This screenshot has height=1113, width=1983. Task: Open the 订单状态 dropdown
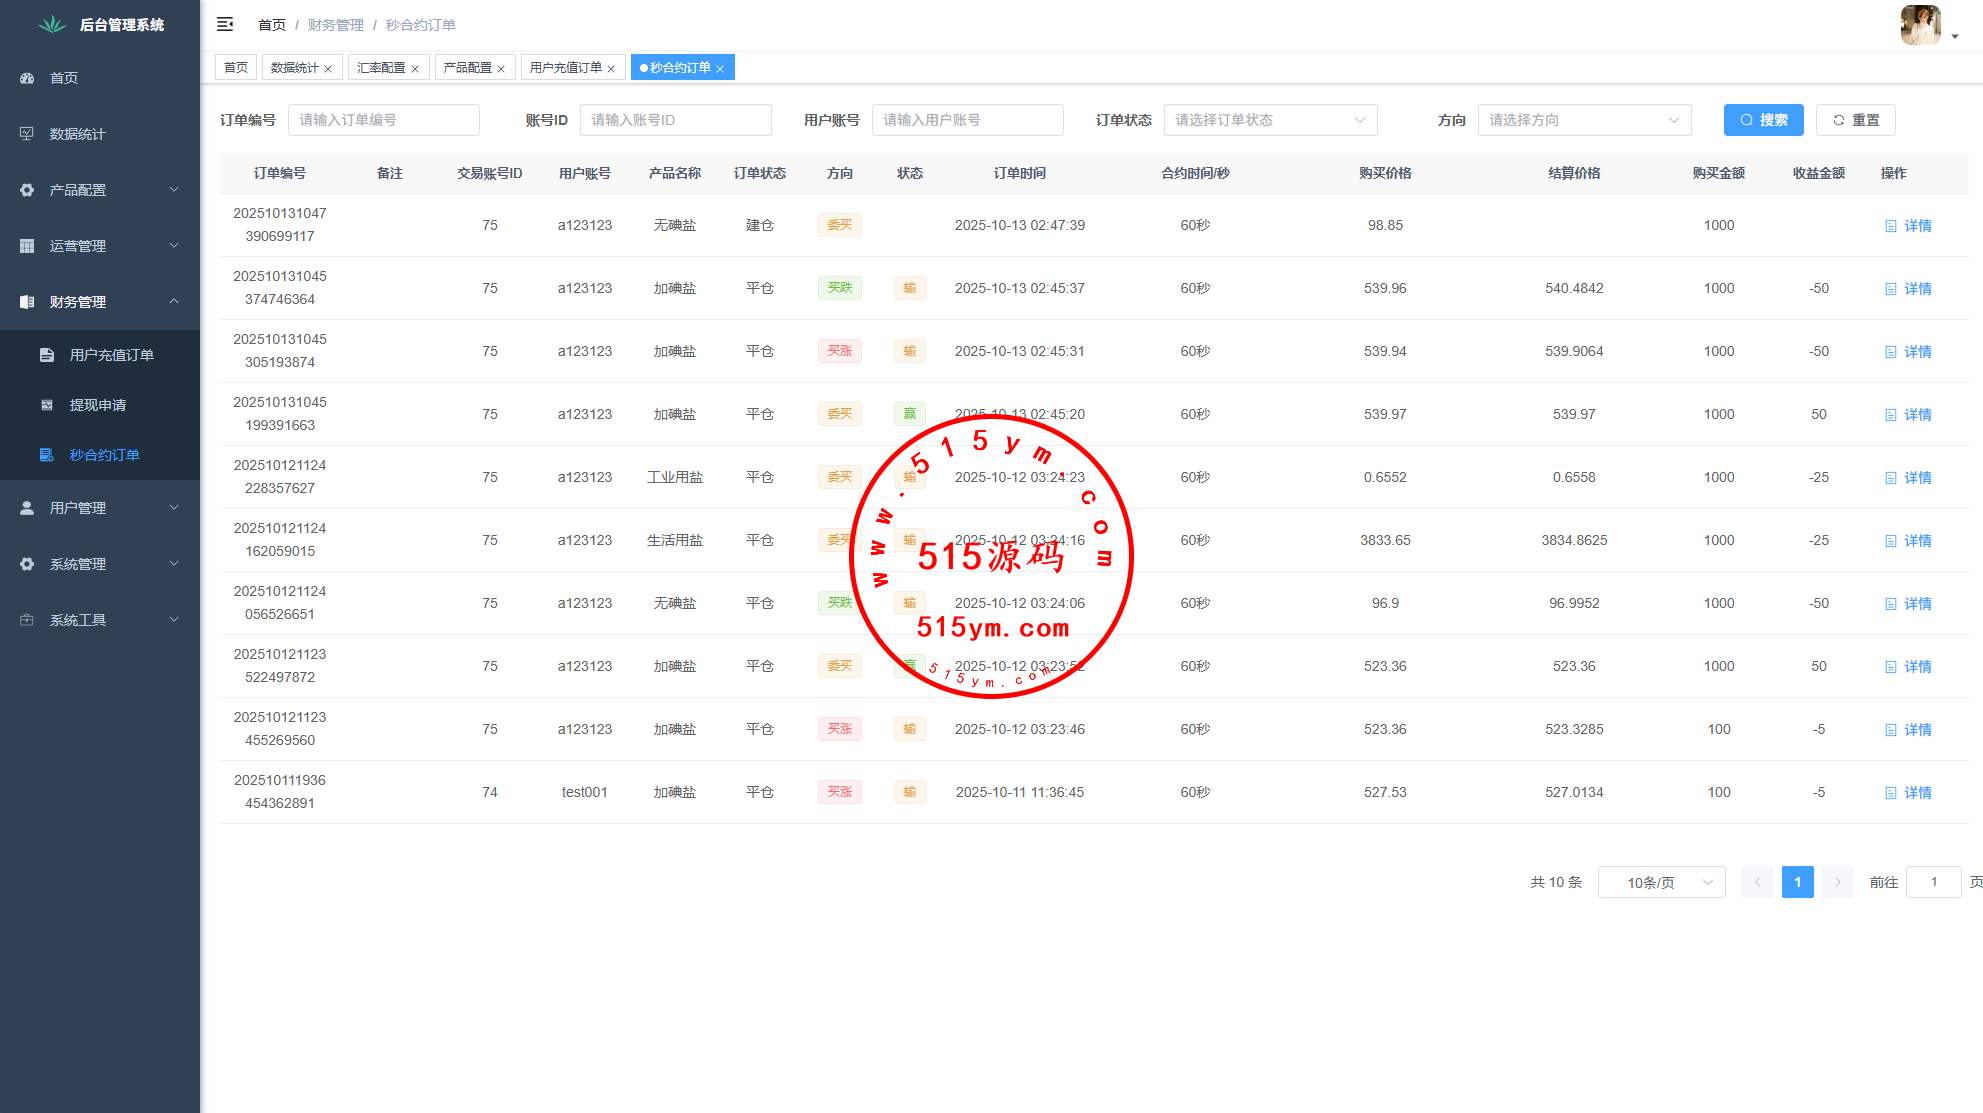1269,120
